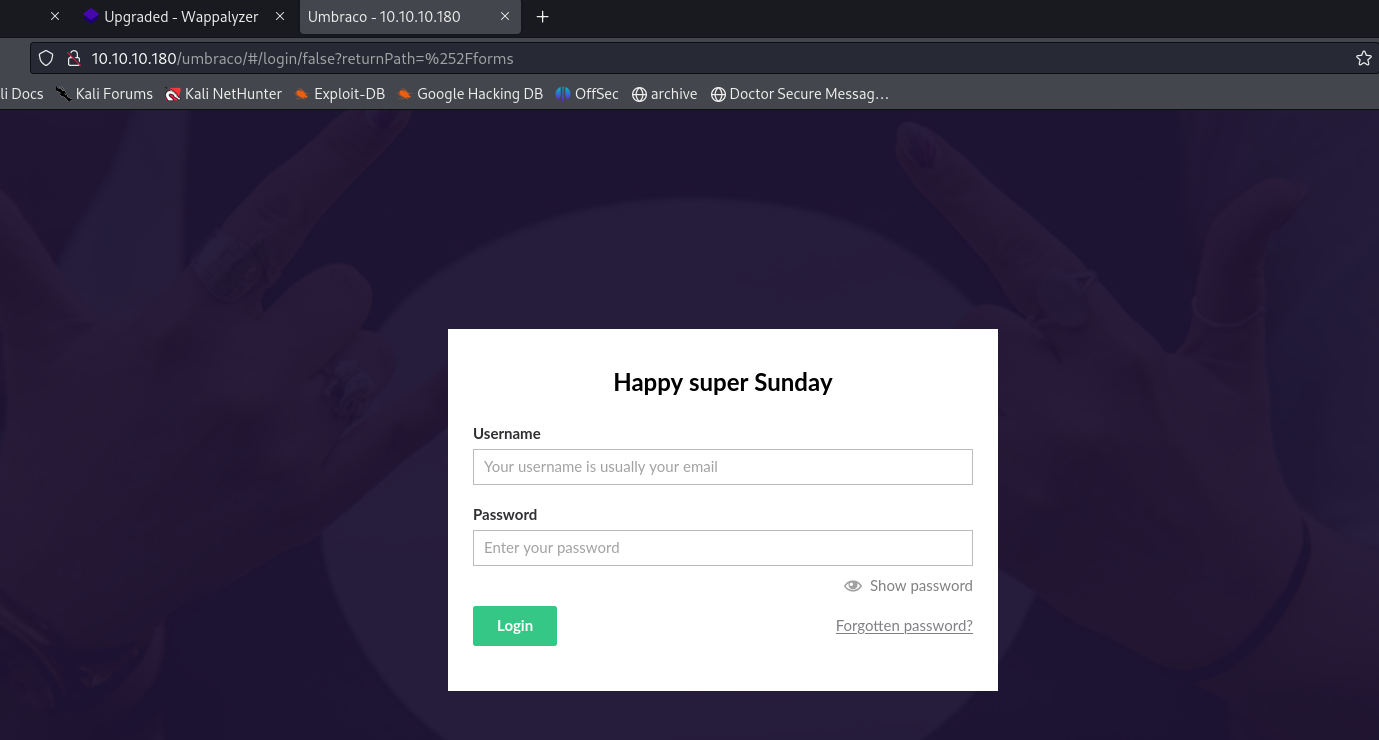Open the archive bookmark
This screenshot has width=1379, height=740.
pyautogui.click(x=665, y=94)
